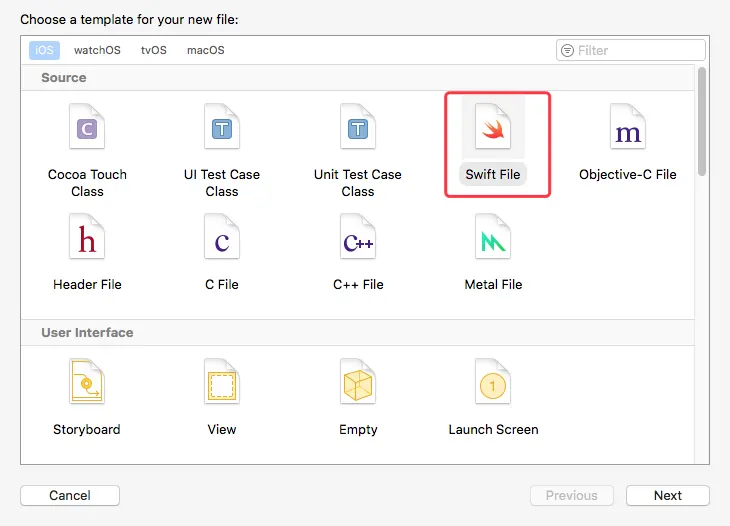Viewport: 730px width, 526px height.
Task: Click the Next button
Action: pyautogui.click(x=667, y=495)
